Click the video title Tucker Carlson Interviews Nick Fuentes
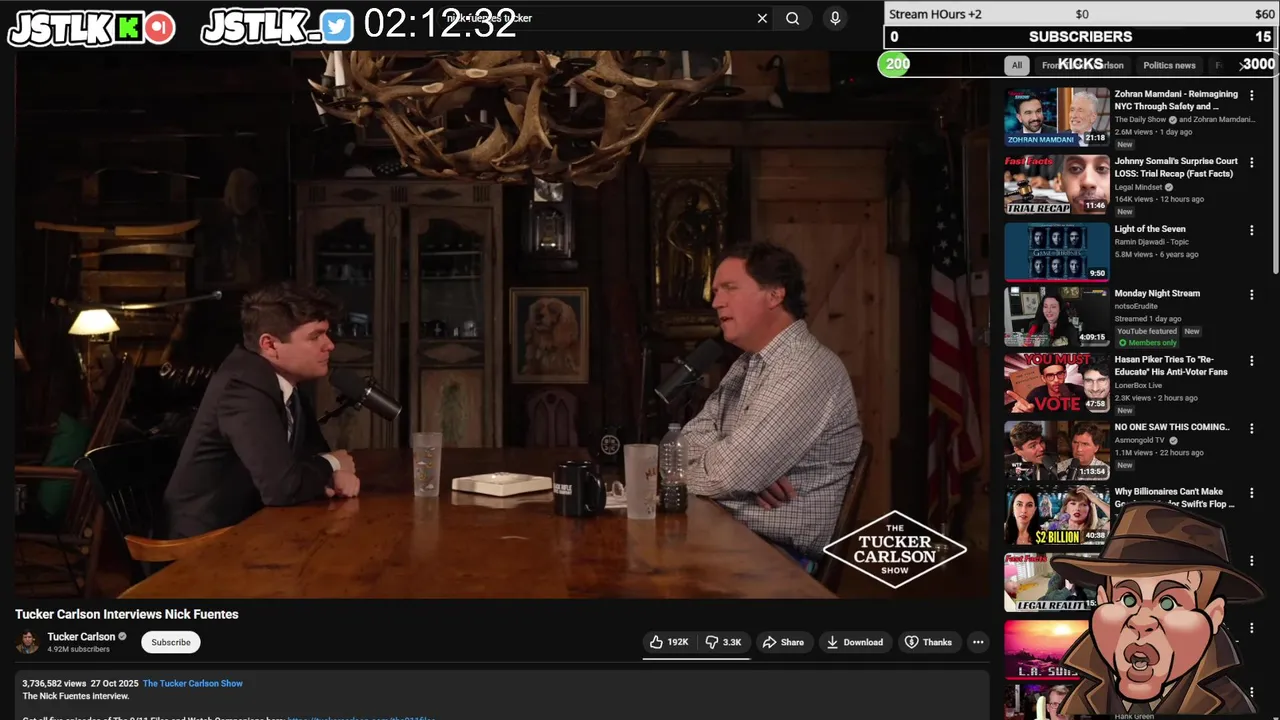1280x720 pixels. click(127, 614)
